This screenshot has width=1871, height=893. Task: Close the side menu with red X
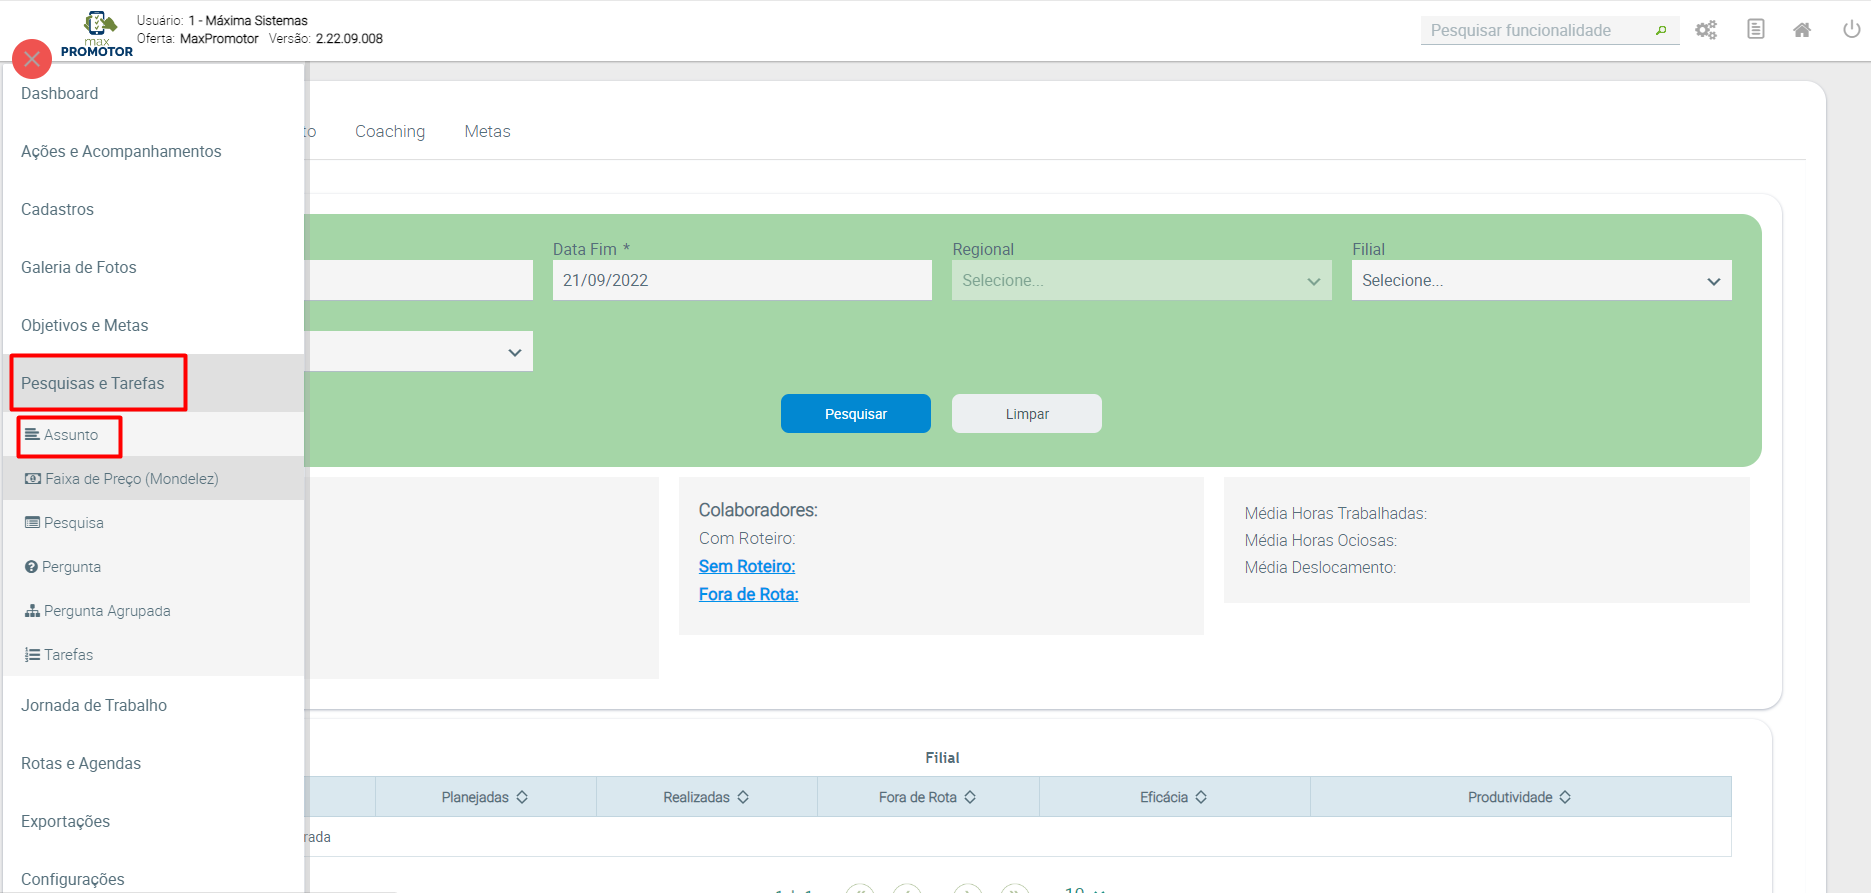pos(32,59)
